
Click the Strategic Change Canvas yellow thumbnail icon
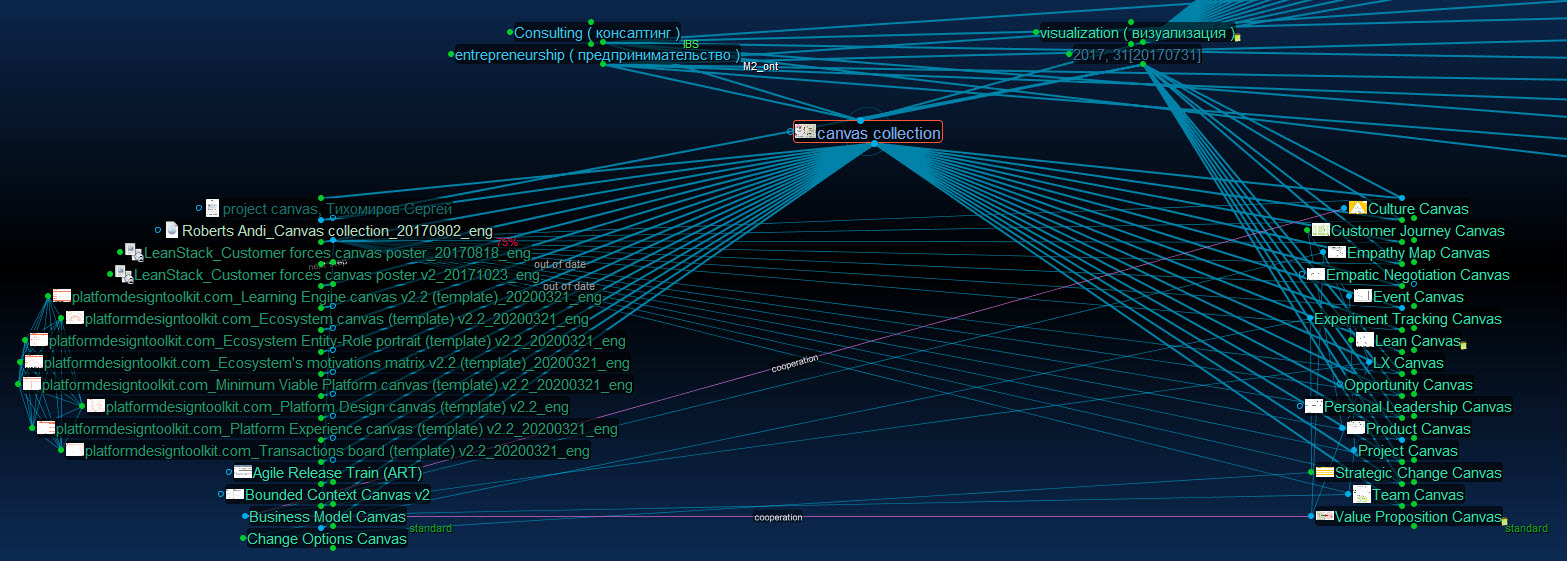[x=1323, y=472]
